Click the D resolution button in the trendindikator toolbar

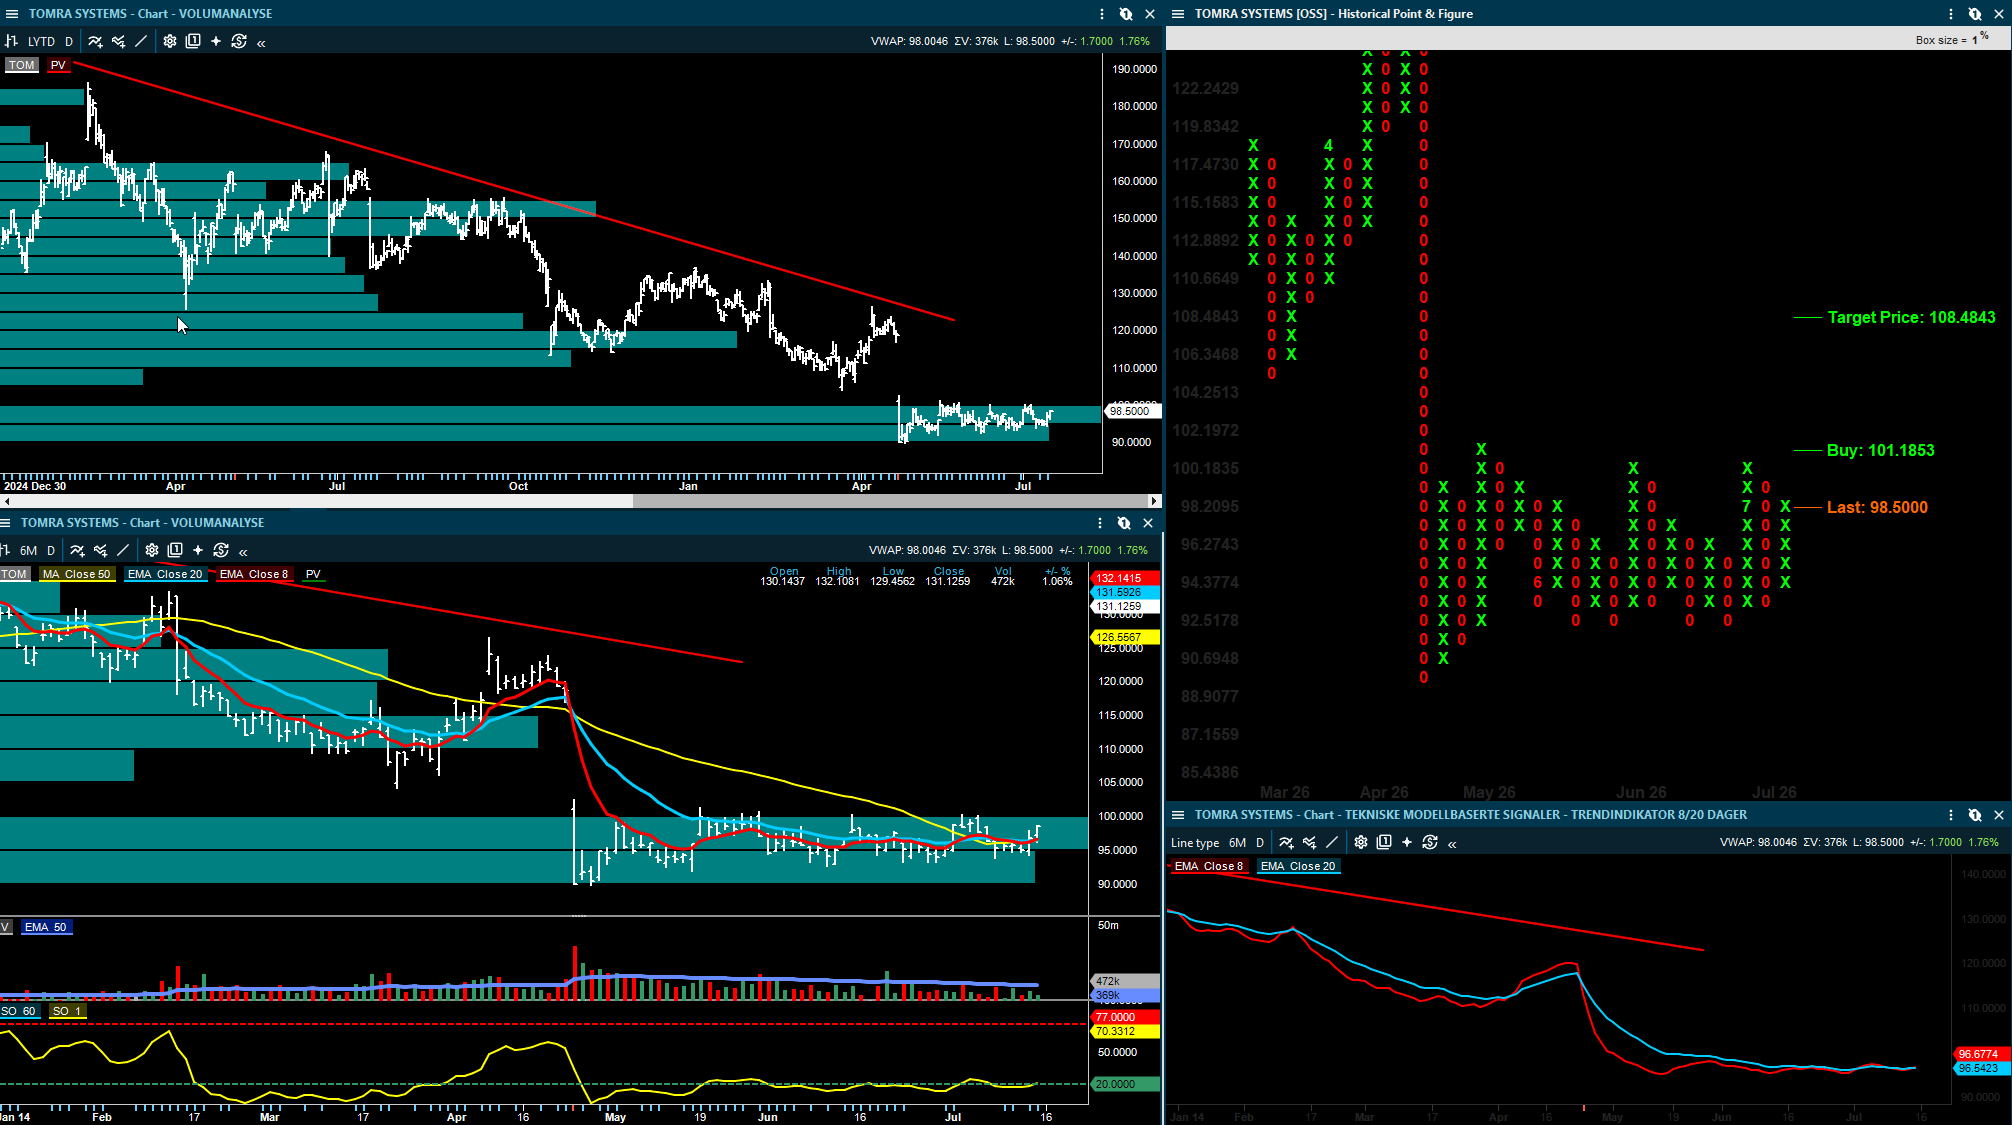click(x=1260, y=843)
